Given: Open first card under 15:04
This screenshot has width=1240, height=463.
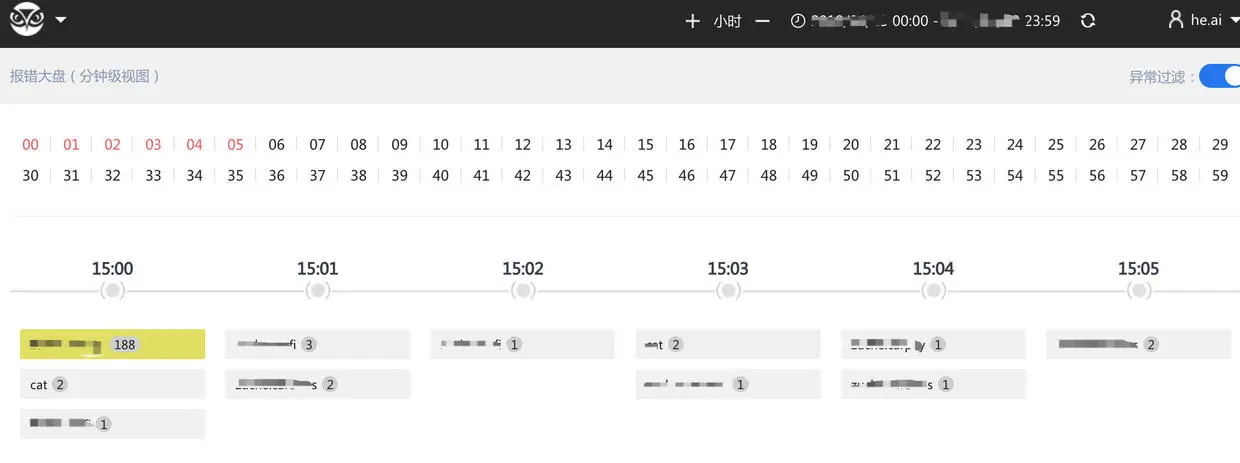Looking at the screenshot, I should [933, 344].
